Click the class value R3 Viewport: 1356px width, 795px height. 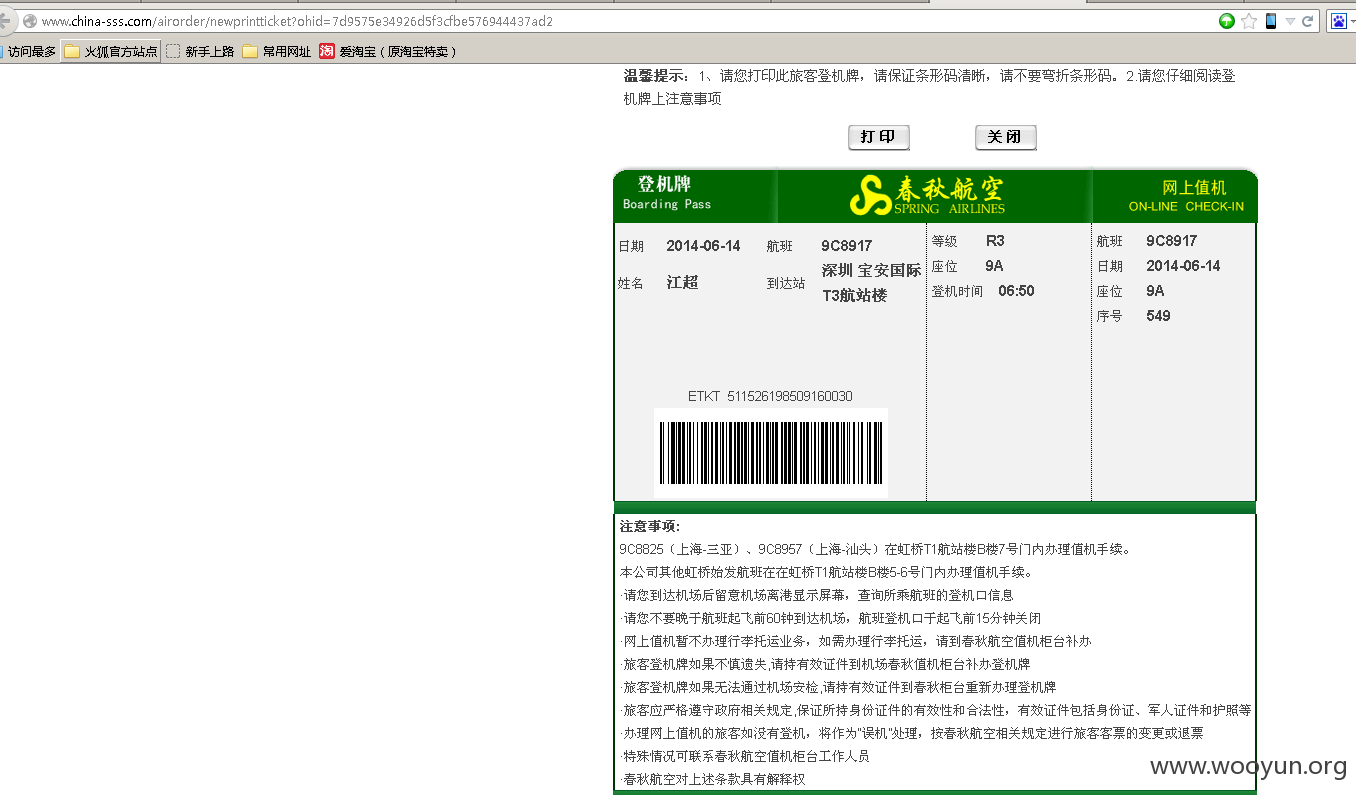click(x=995, y=241)
